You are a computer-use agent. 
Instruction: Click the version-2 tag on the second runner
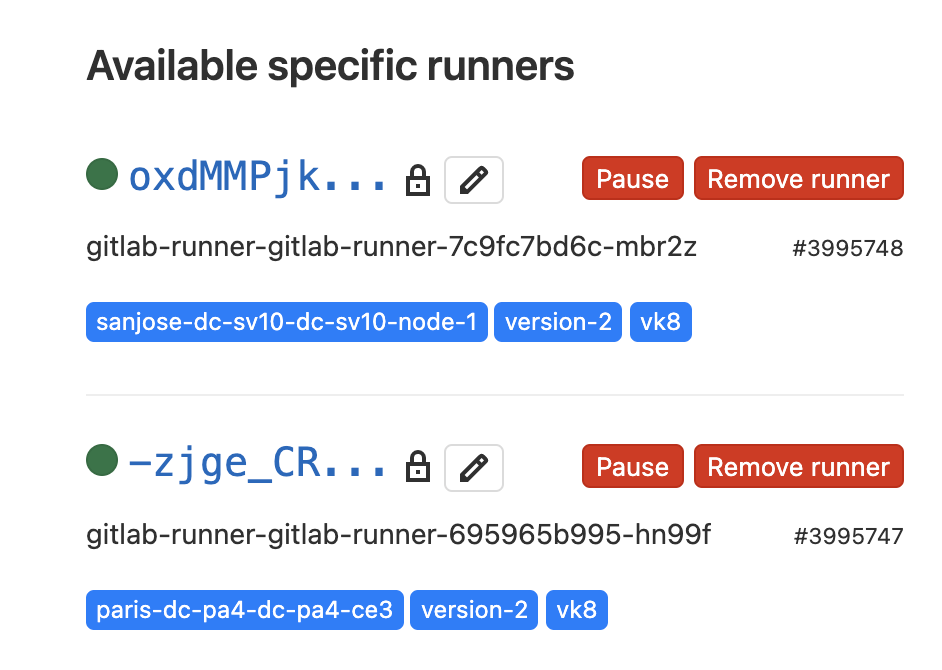click(473, 609)
